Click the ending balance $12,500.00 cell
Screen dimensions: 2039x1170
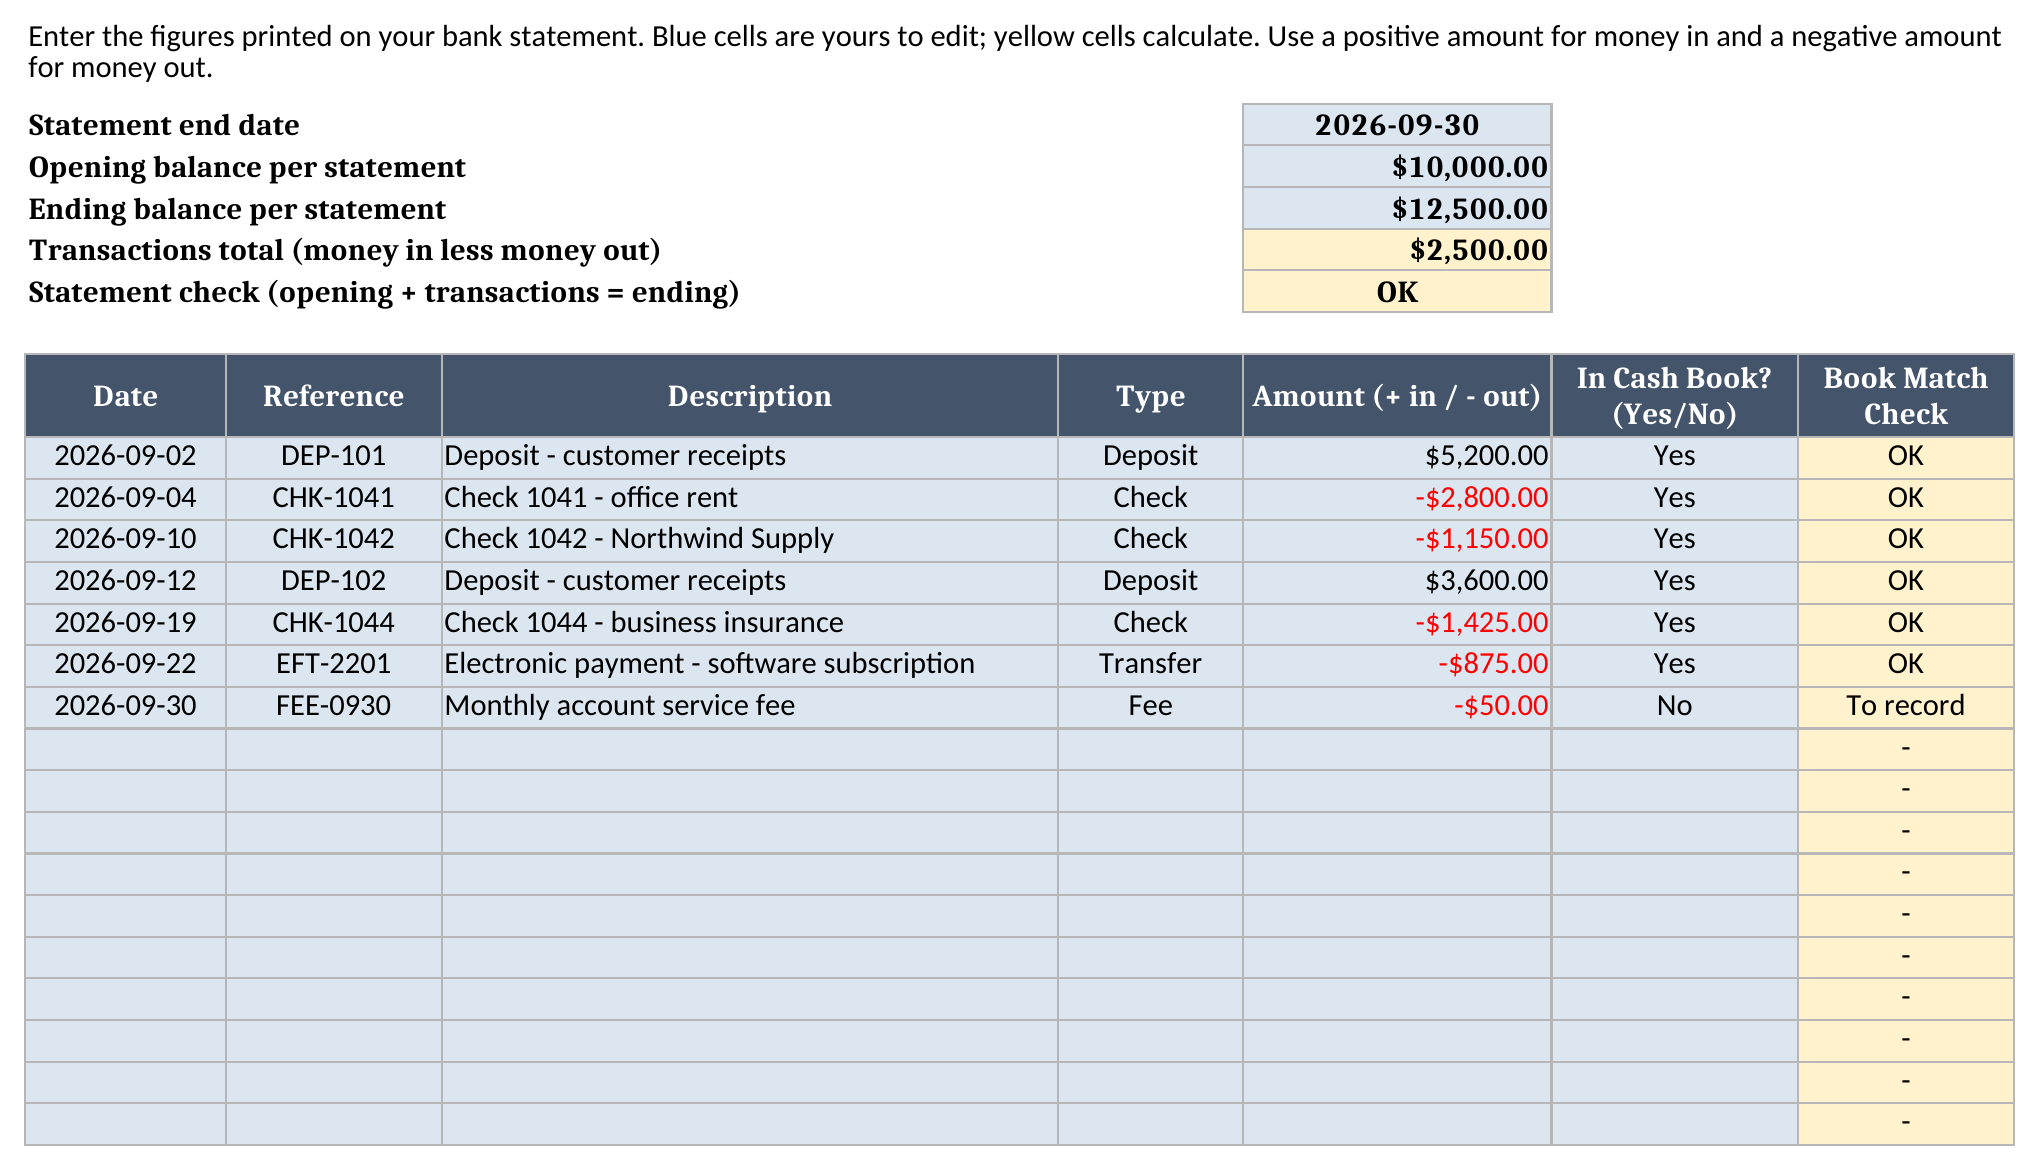(1397, 209)
